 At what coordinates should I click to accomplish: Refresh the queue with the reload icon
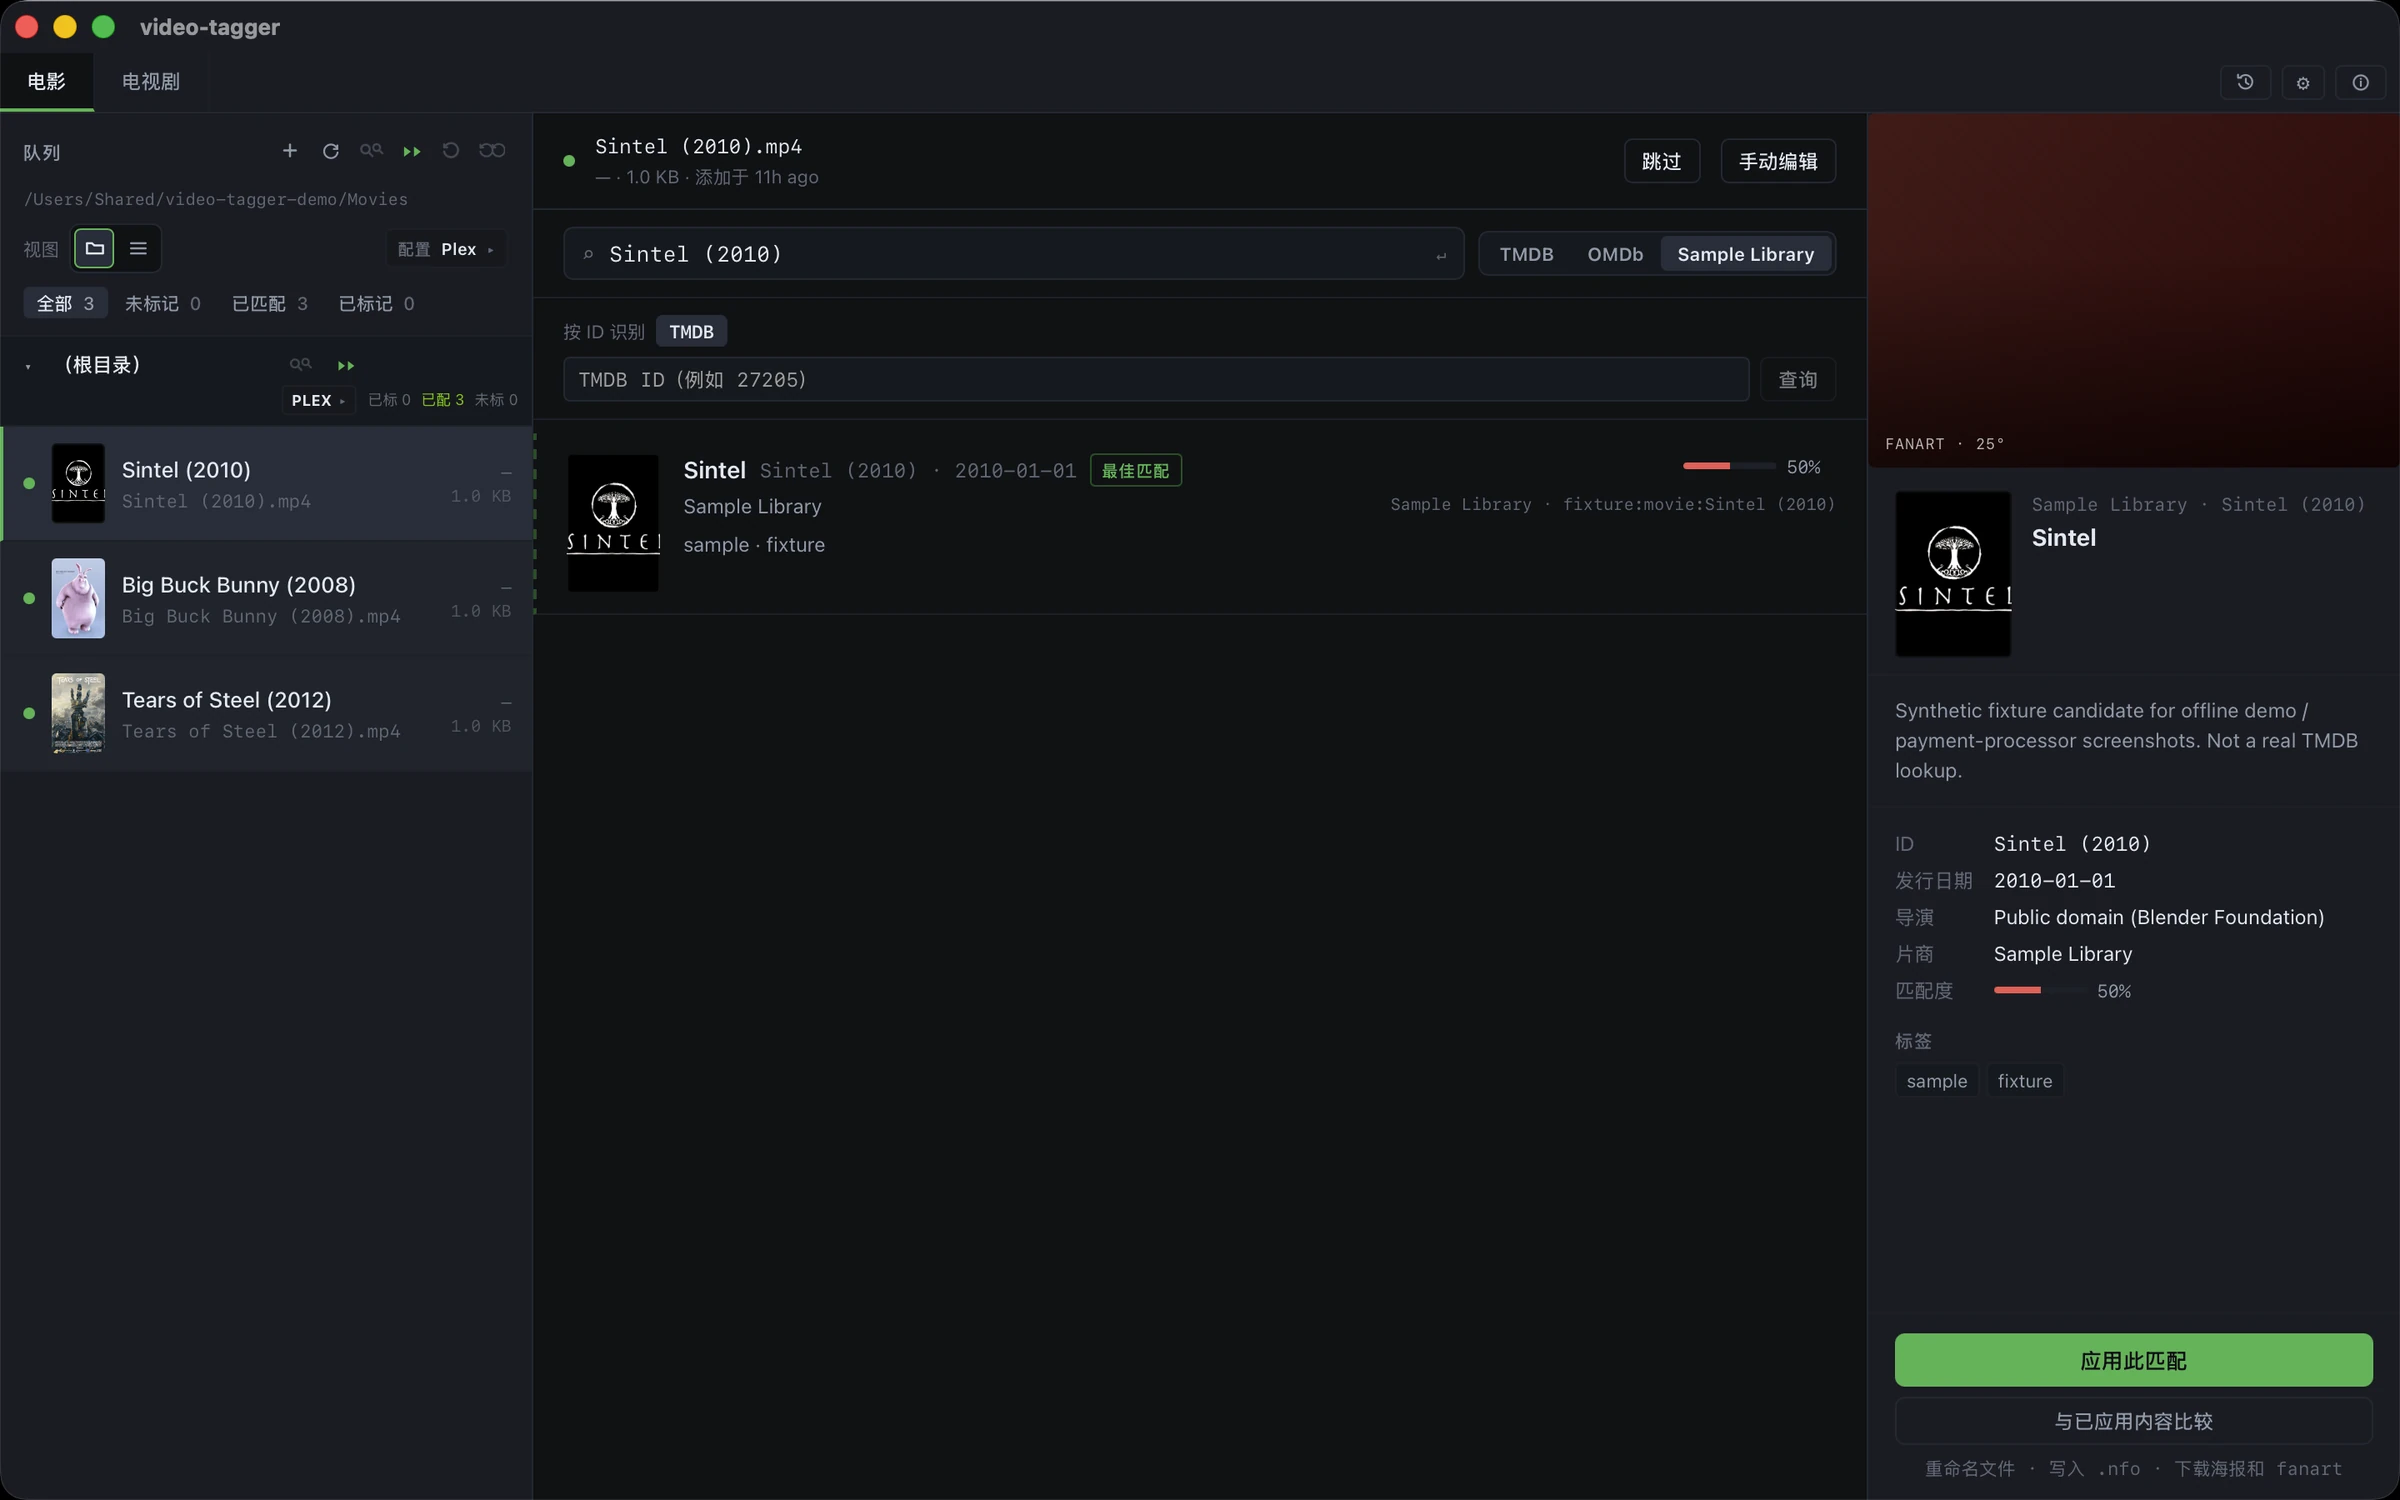coord(330,150)
